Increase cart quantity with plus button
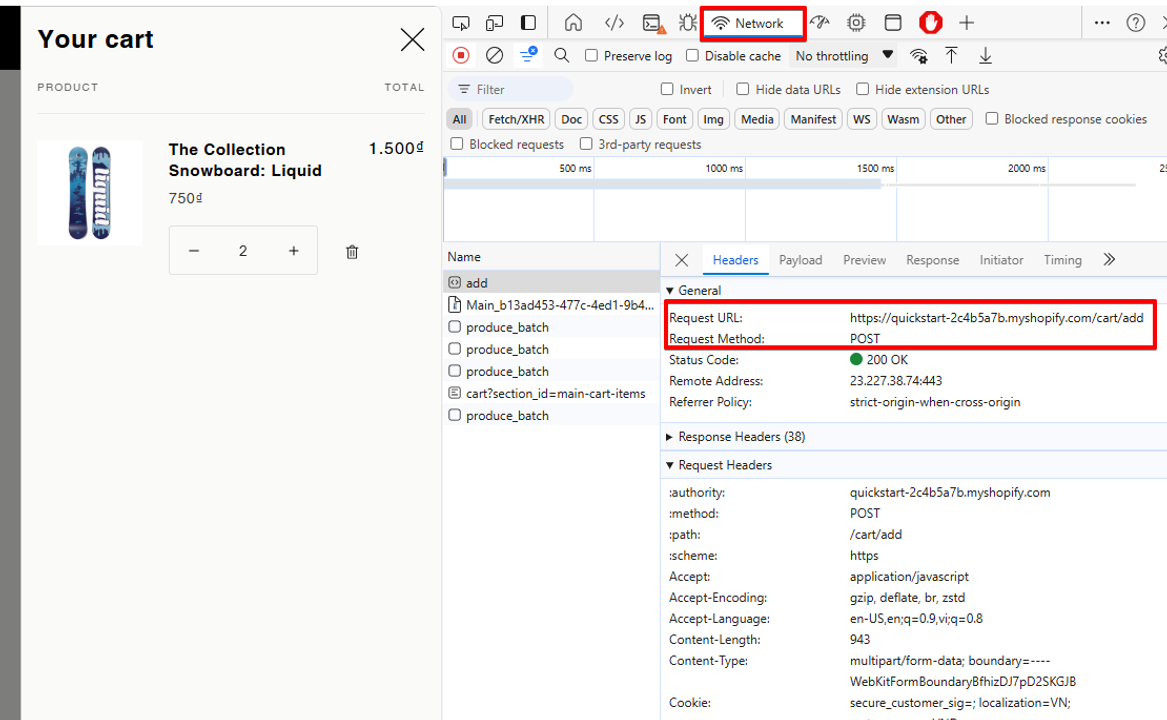This screenshot has height=720, width=1167. (294, 251)
